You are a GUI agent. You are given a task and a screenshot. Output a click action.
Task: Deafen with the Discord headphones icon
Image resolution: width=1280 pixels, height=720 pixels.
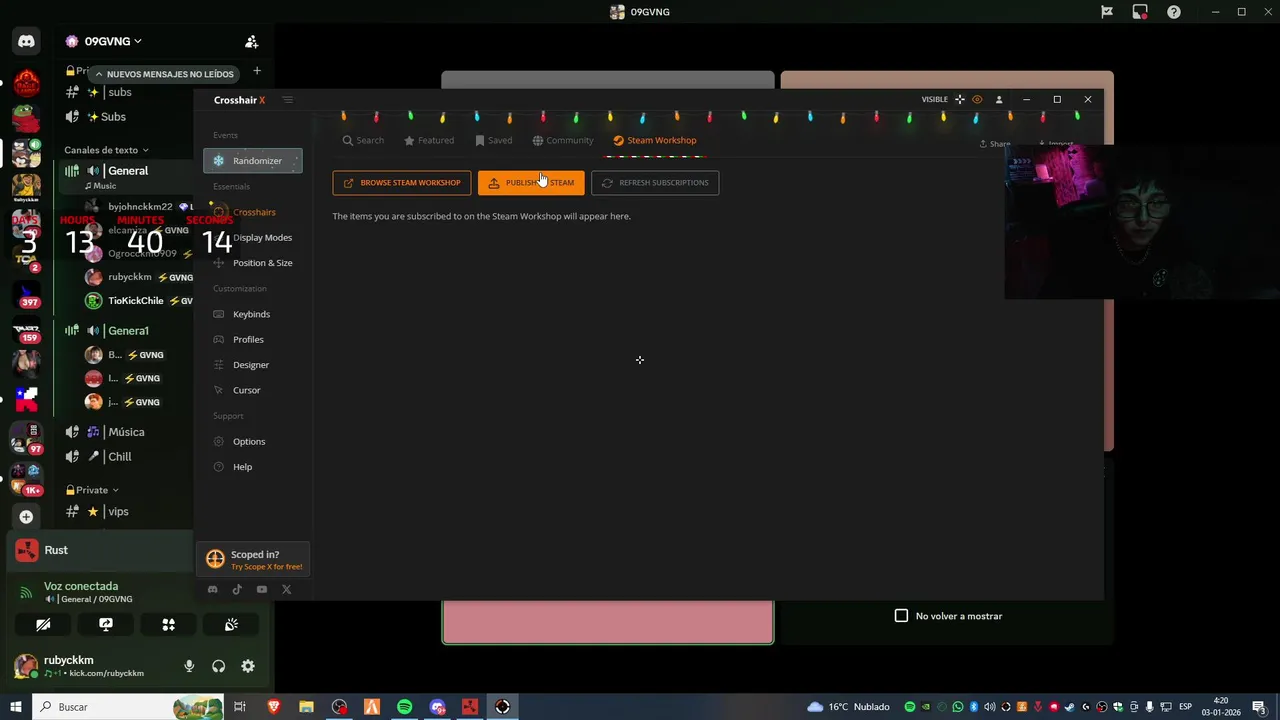tap(218, 666)
